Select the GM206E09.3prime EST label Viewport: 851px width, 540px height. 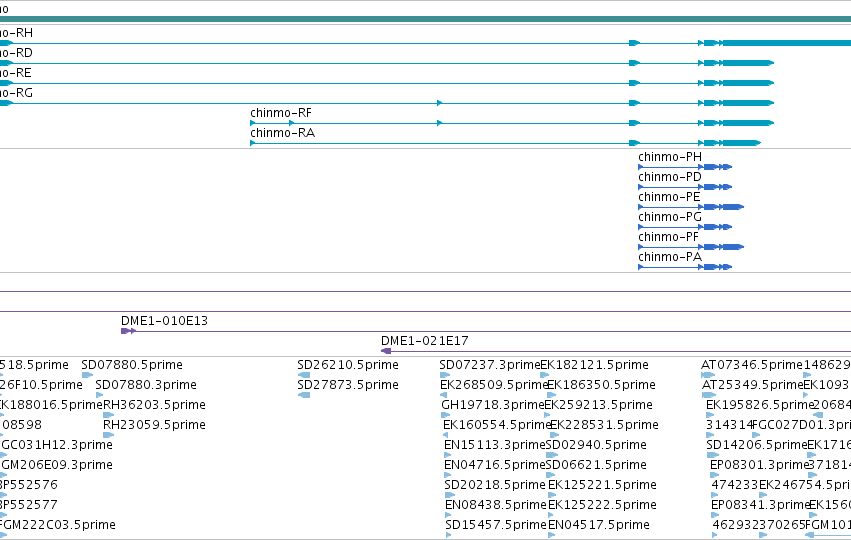tap(57, 465)
